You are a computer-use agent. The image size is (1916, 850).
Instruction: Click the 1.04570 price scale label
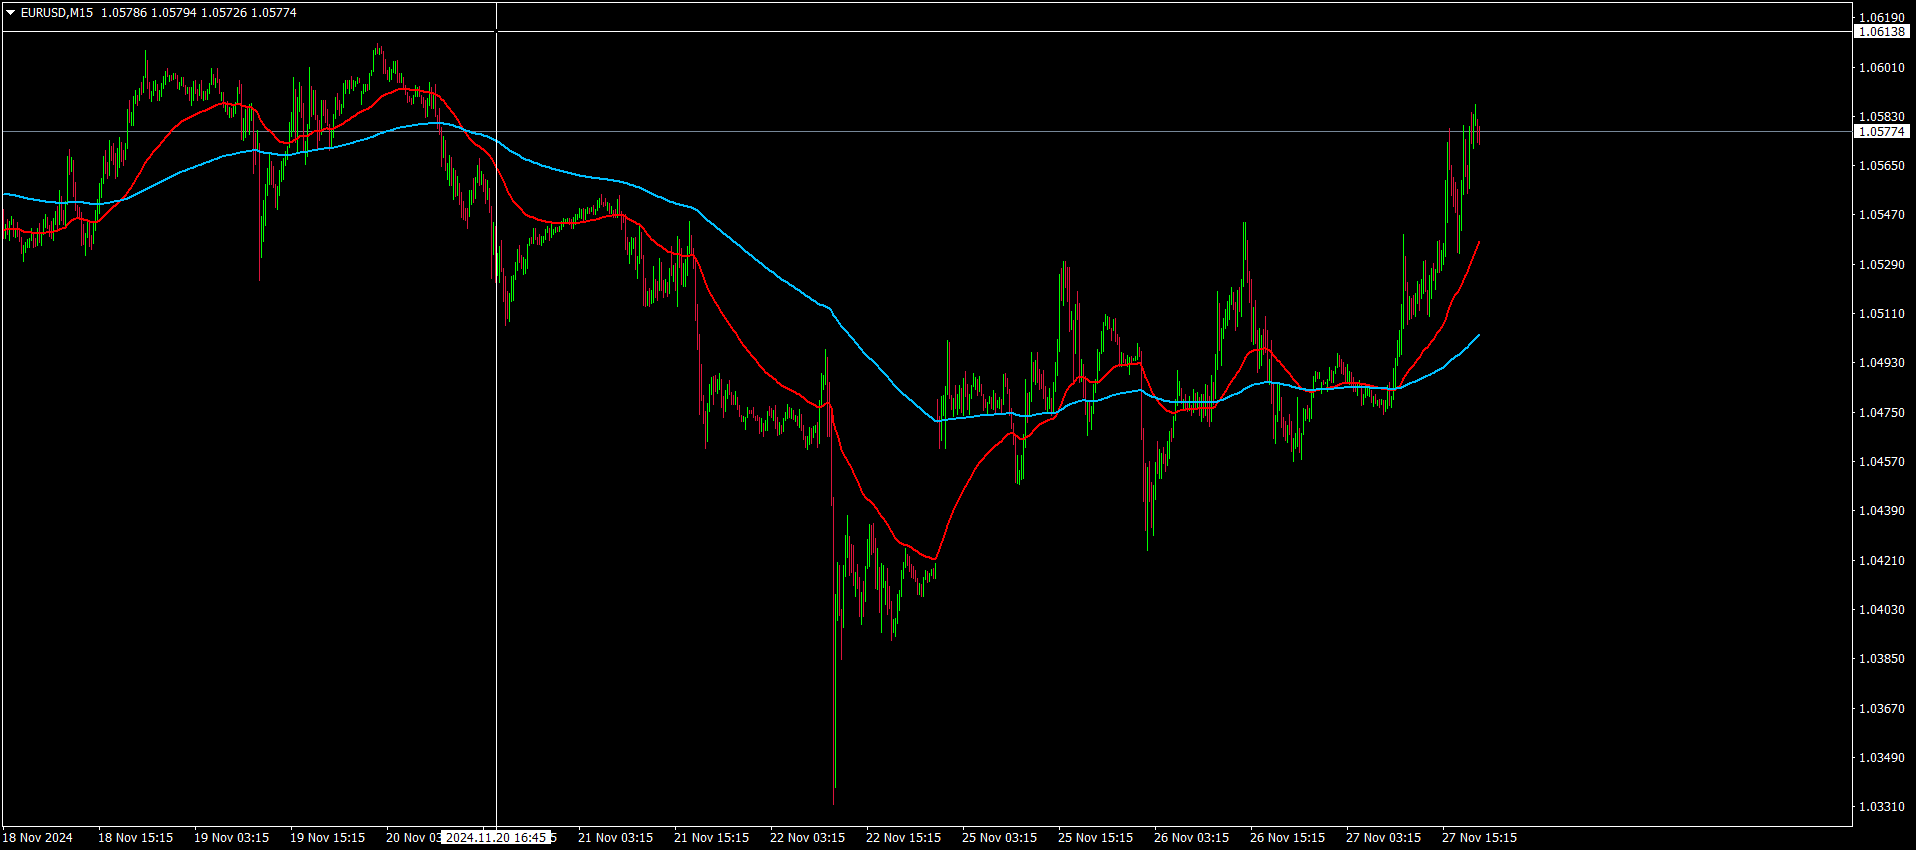1882,462
